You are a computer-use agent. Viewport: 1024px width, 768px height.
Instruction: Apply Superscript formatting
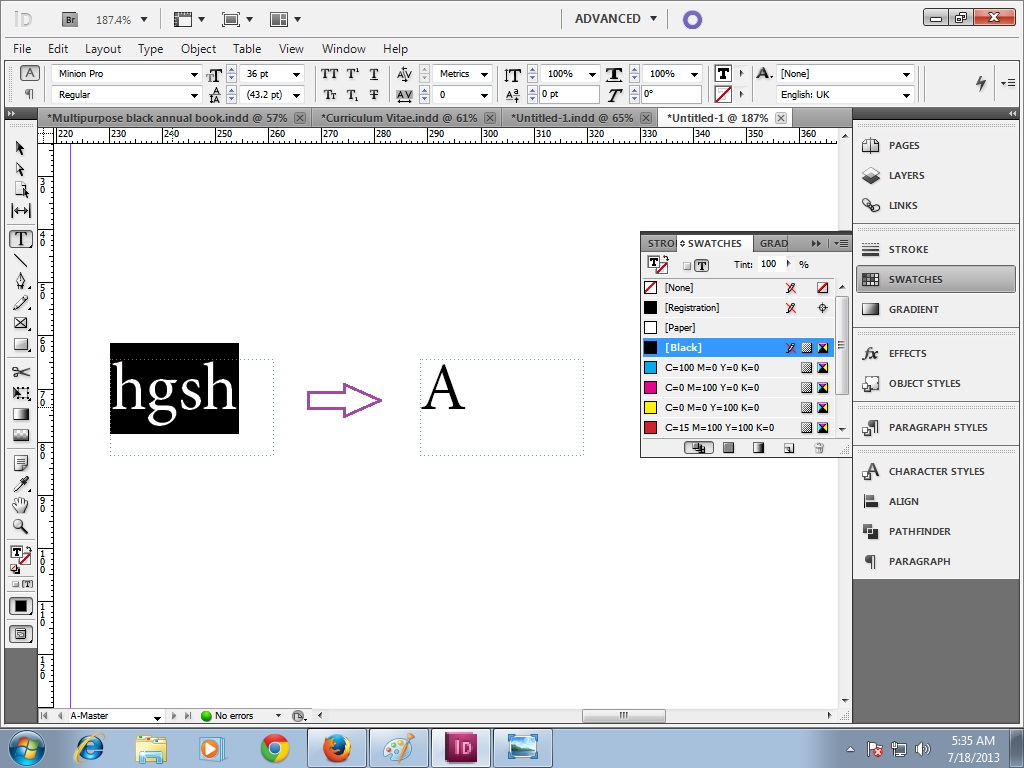point(352,73)
